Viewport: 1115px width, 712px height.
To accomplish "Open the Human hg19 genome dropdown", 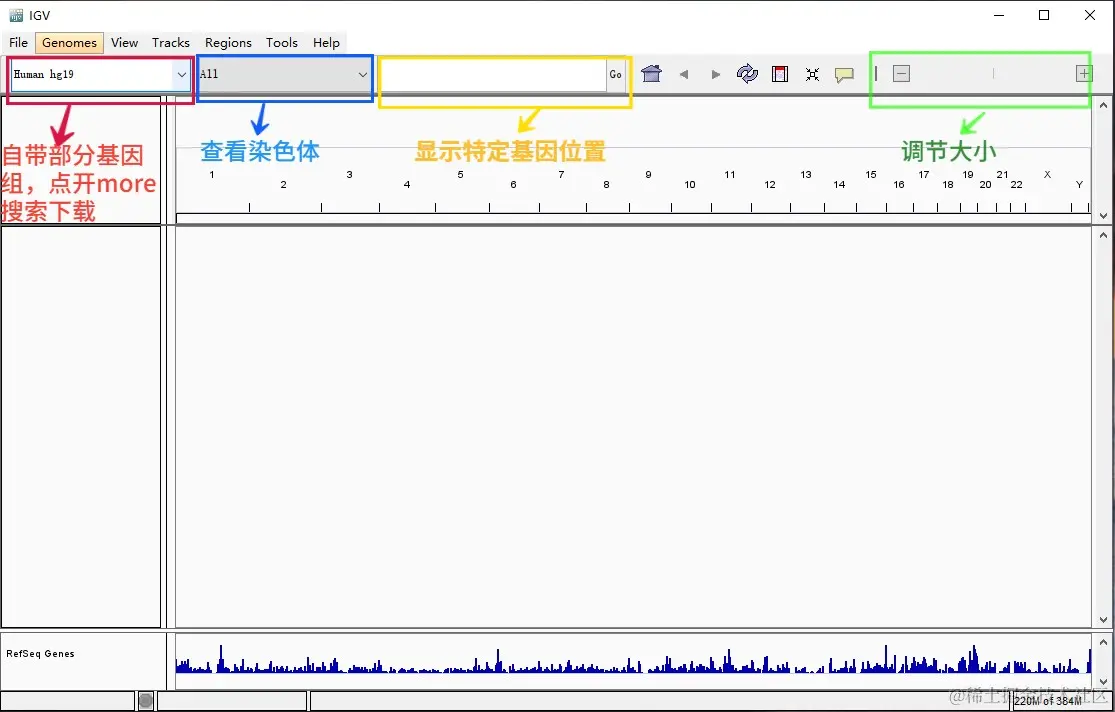I will pyautogui.click(x=100, y=74).
